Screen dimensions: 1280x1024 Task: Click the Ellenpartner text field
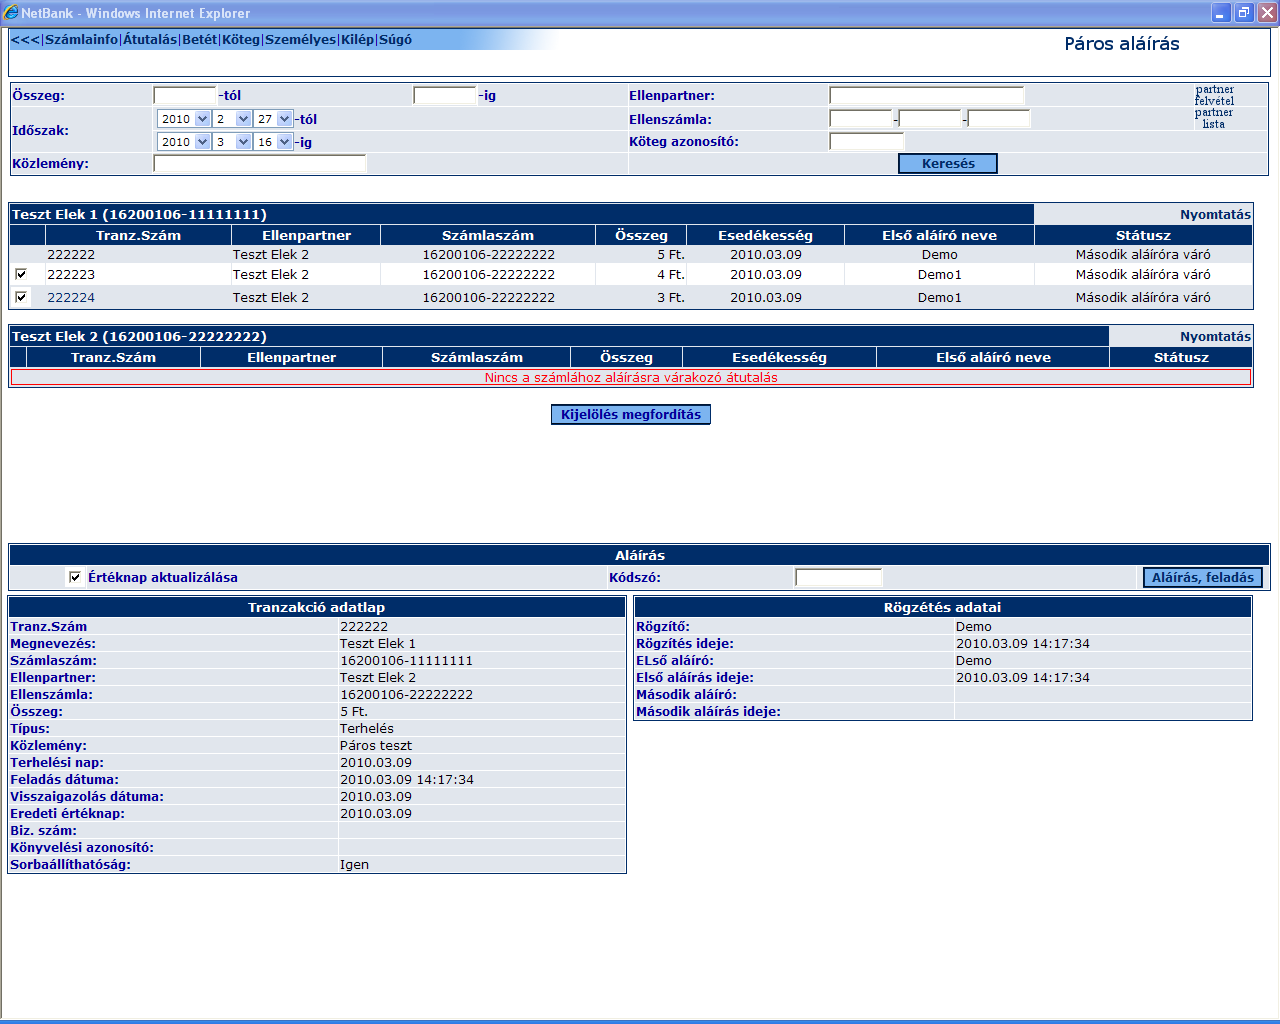[927, 95]
